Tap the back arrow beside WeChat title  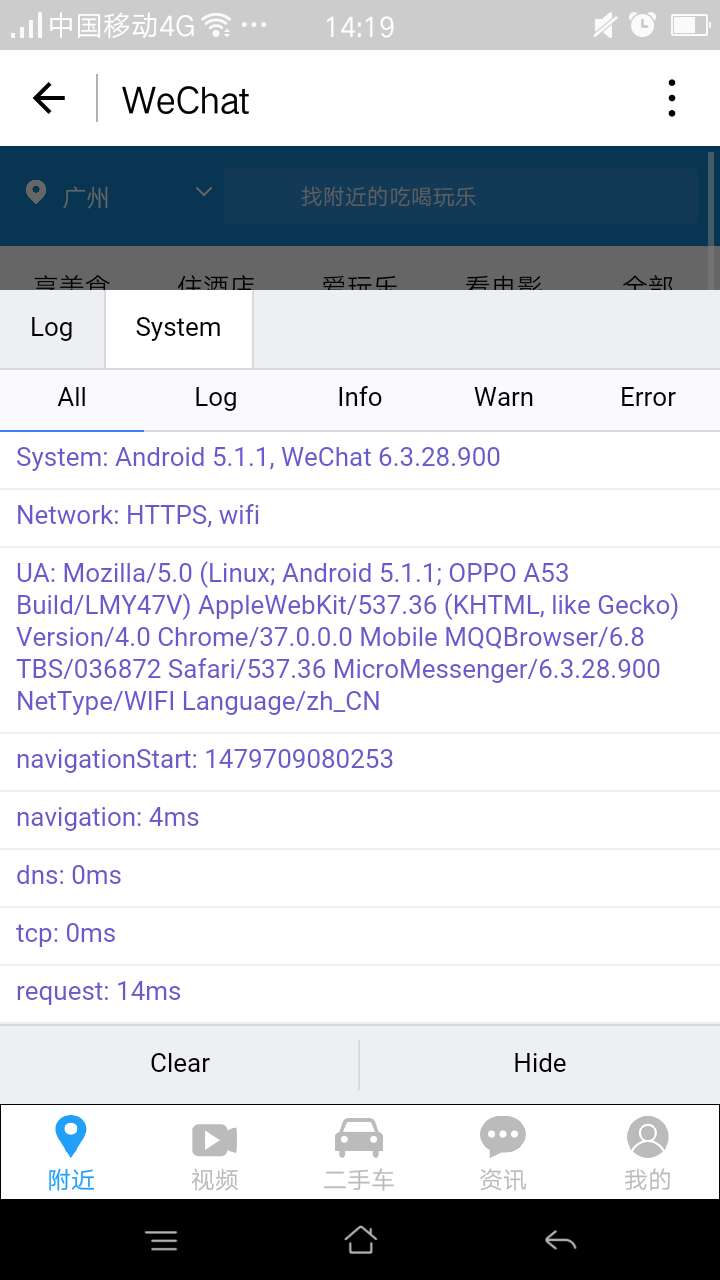pos(48,98)
